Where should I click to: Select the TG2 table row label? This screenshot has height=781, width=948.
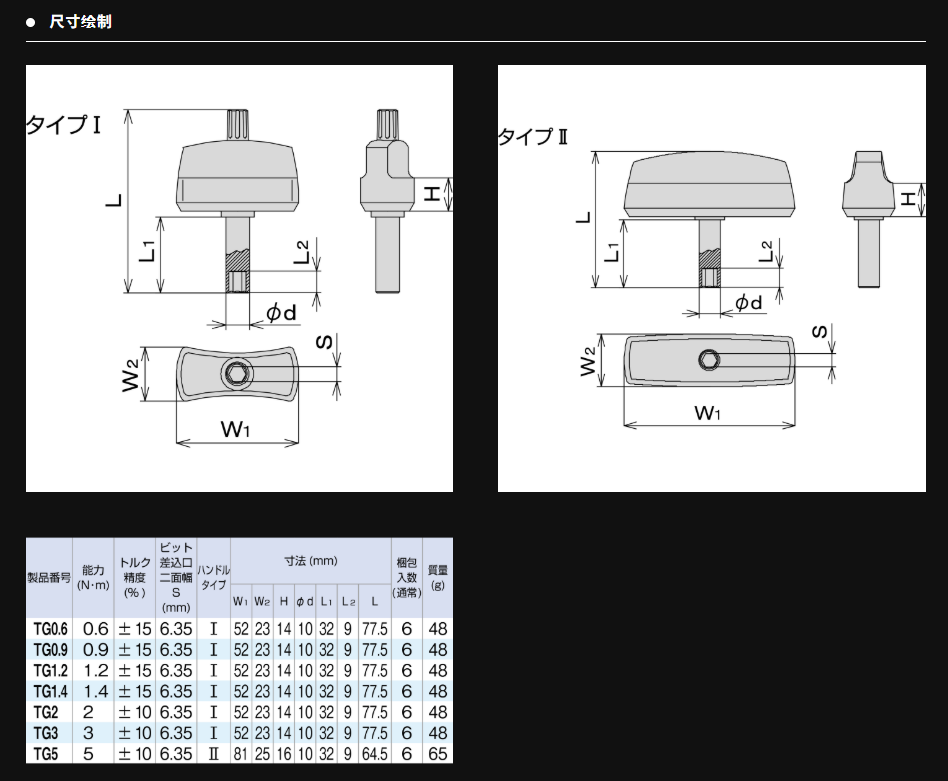[50, 712]
